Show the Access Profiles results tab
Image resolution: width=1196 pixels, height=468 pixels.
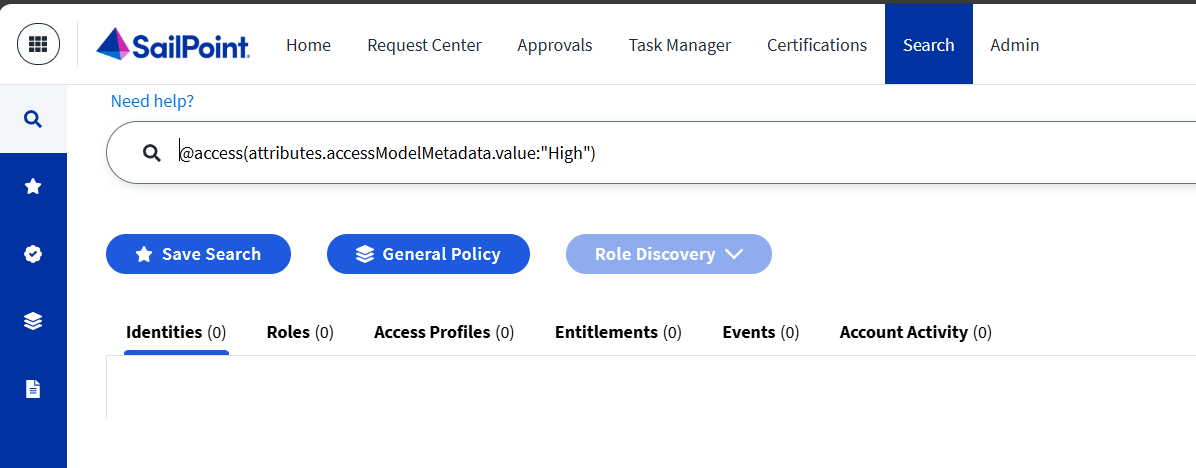[x=444, y=332]
